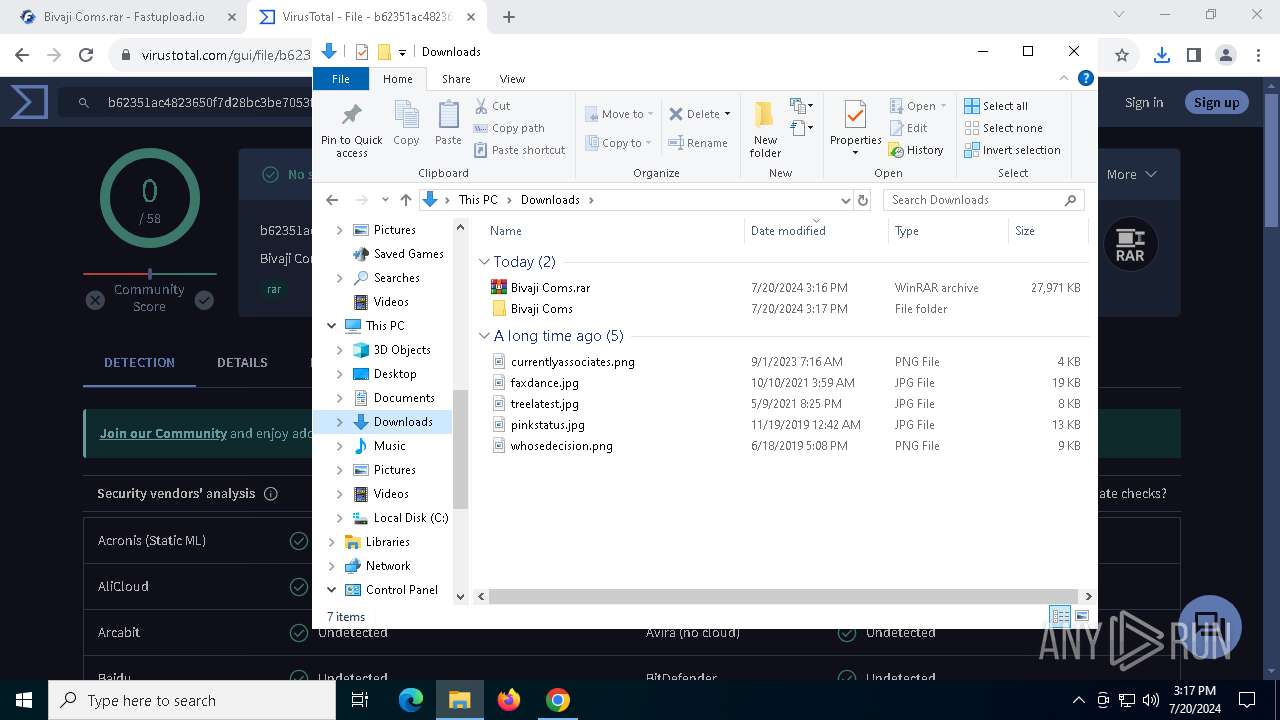
Task: Select the Bivaji Coms.rar file
Action: click(x=550, y=288)
